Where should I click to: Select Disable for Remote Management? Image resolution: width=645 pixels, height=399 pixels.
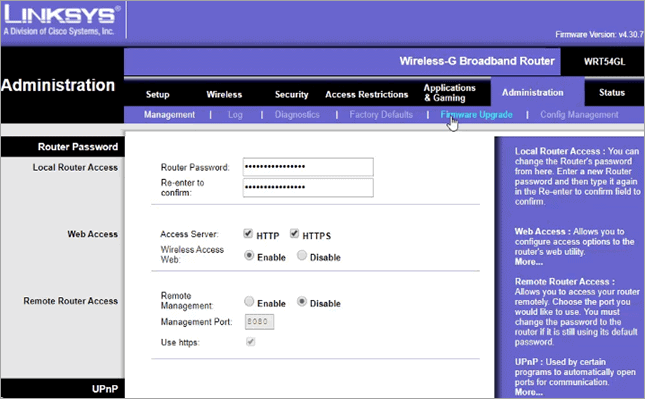click(x=302, y=302)
